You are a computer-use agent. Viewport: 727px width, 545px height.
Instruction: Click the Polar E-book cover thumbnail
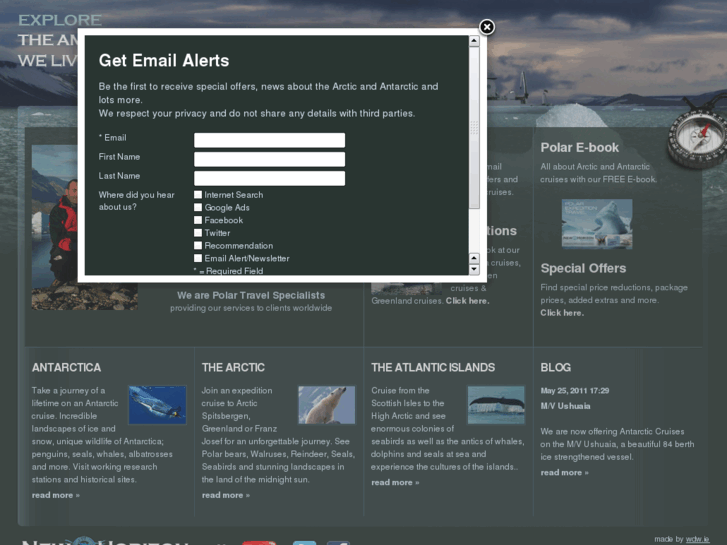pos(597,224)
